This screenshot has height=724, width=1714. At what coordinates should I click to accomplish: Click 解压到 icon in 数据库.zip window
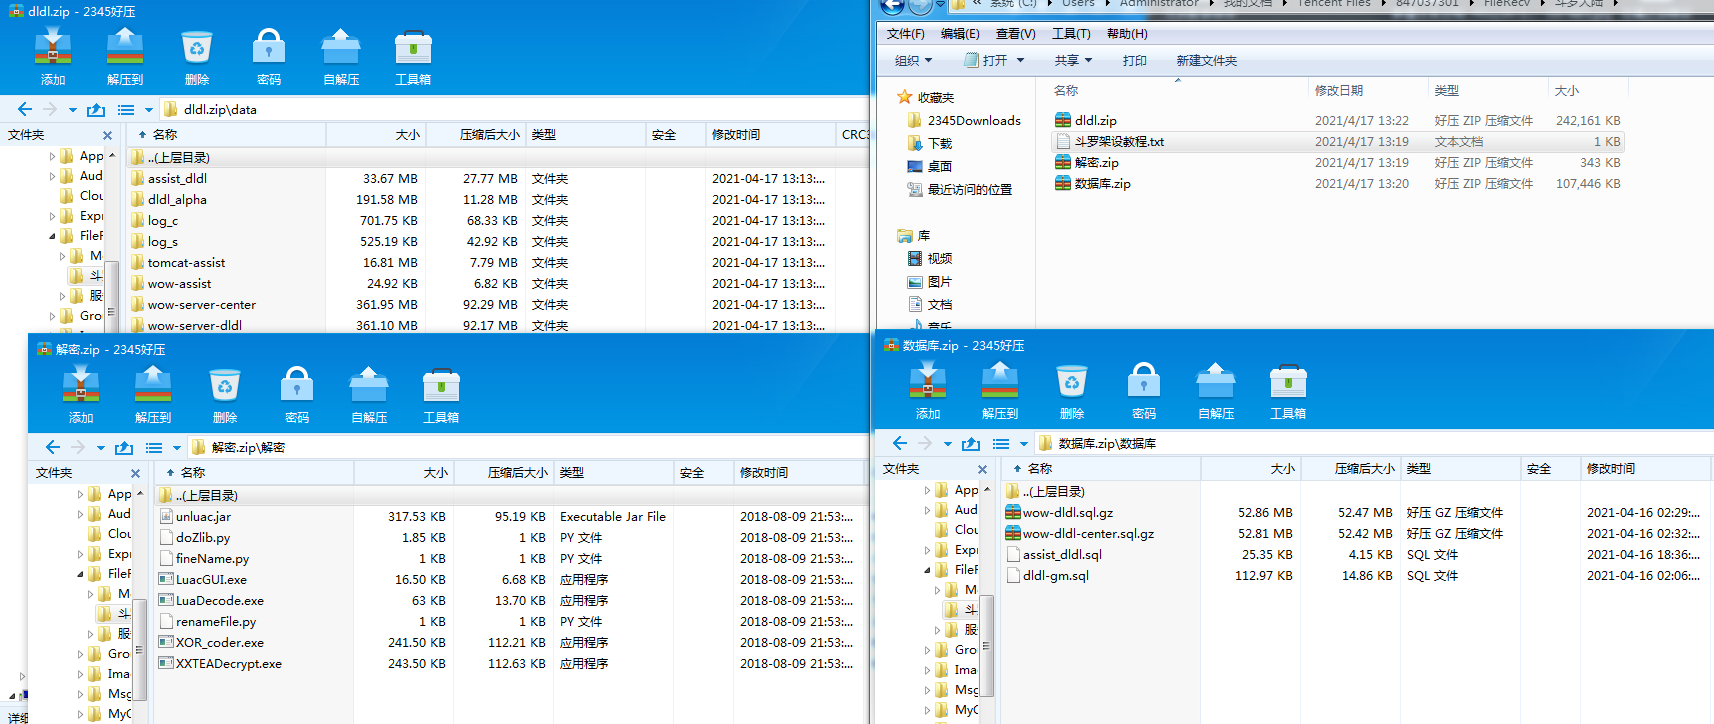[x=1000, y=381]
